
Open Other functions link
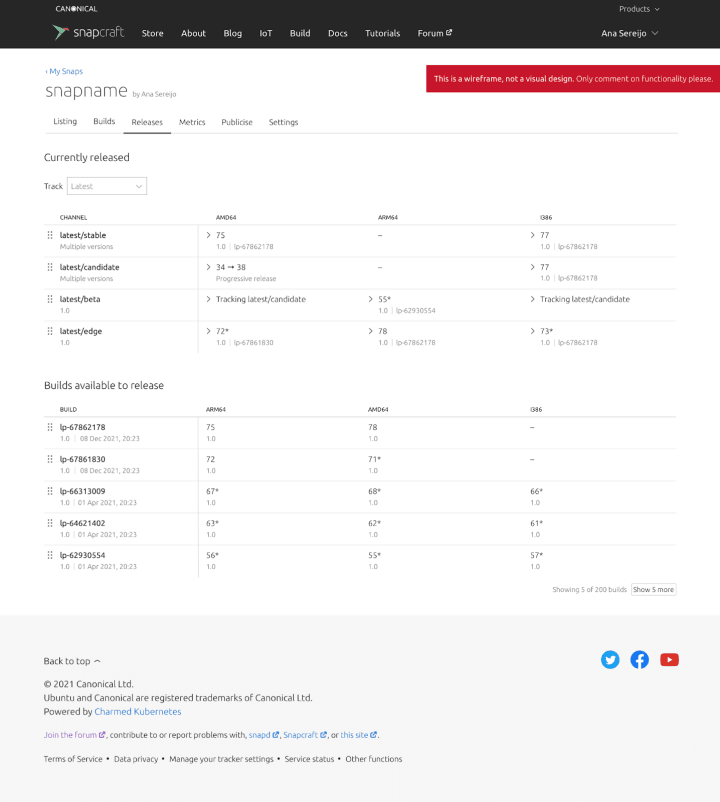point(374,759)
